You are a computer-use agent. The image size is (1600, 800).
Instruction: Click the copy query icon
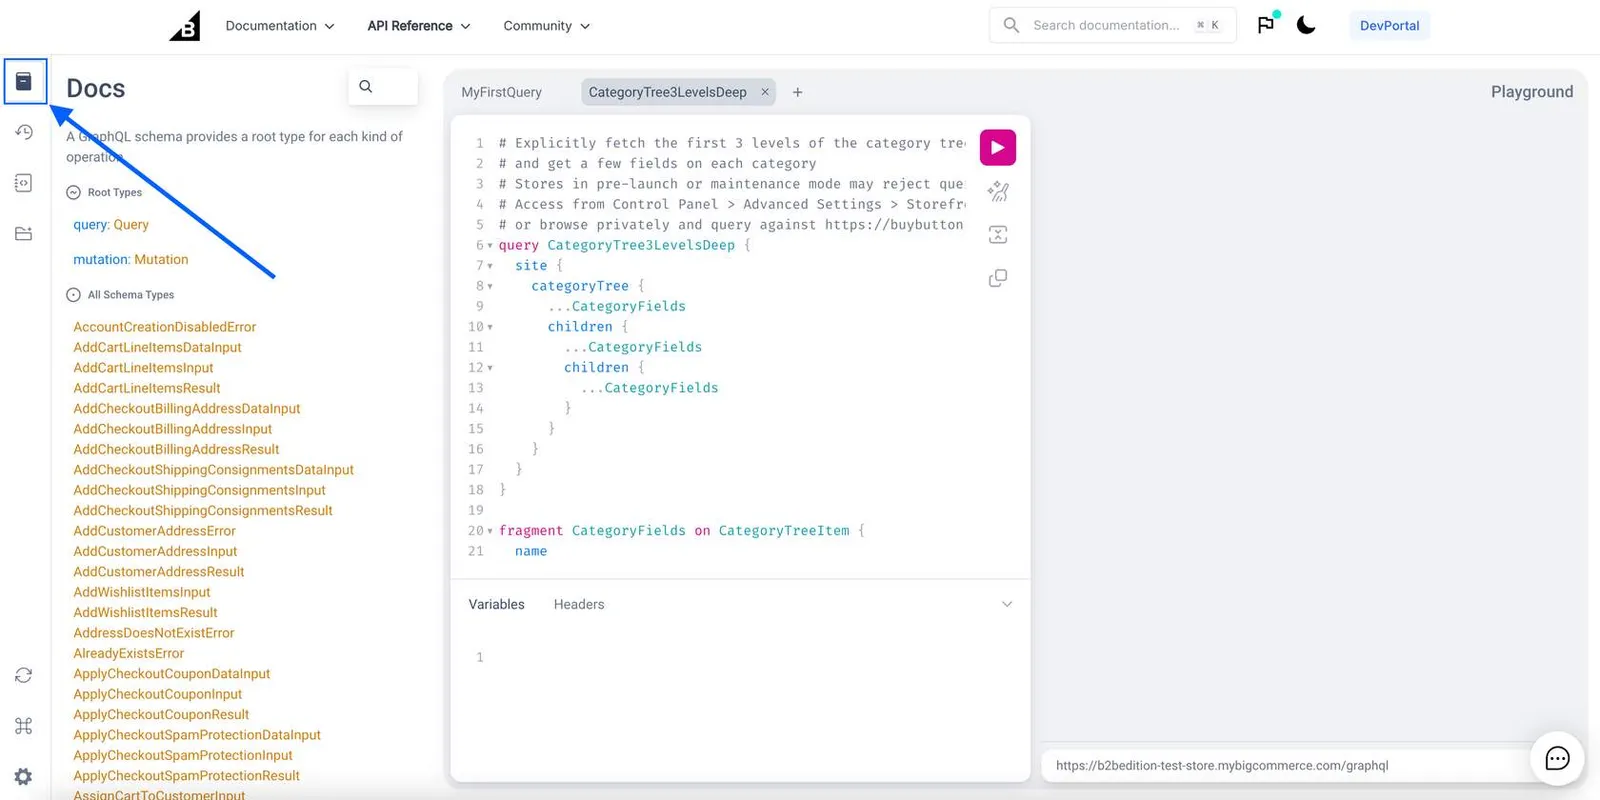pyautogui.click(x=998, y=278)
